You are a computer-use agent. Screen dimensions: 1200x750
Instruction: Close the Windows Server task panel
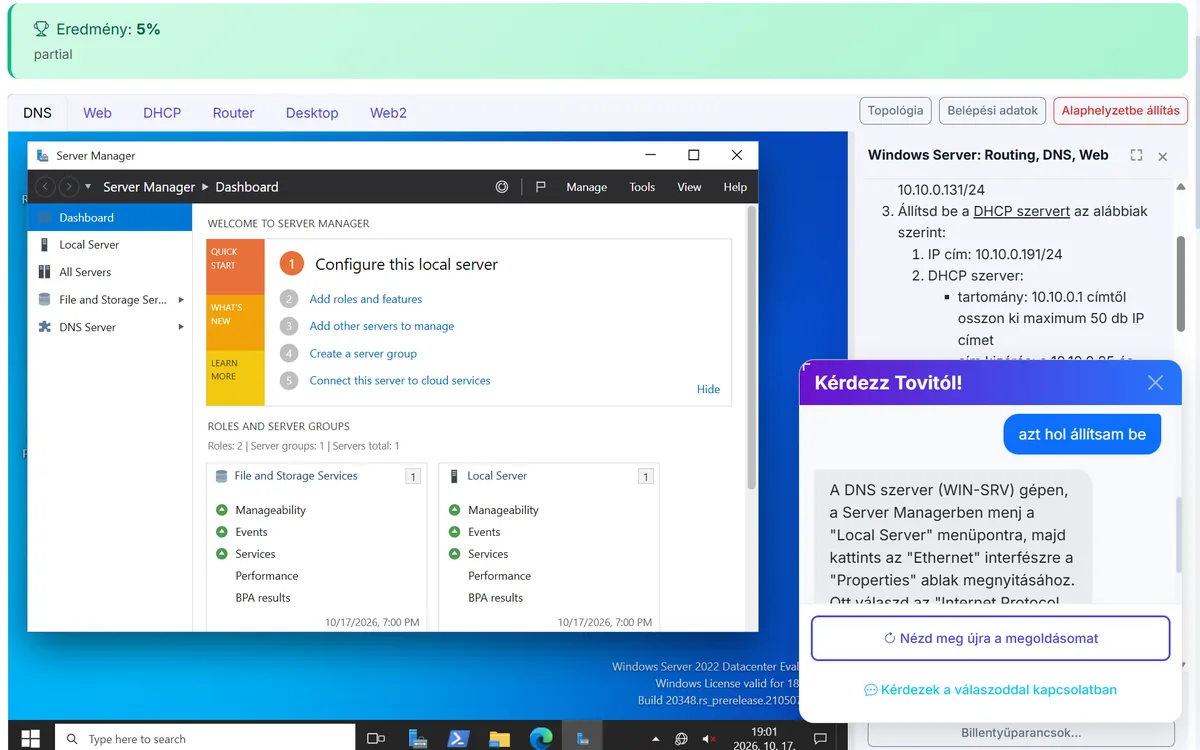coord(1163,156)
